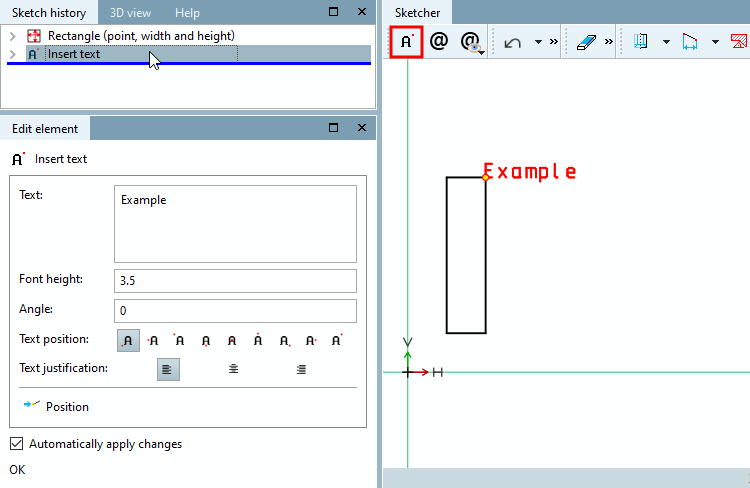Uncheck Automatically apply changes
Viewport: 750px width, 488px height.
pyautogui.click(x=17, y=444)
